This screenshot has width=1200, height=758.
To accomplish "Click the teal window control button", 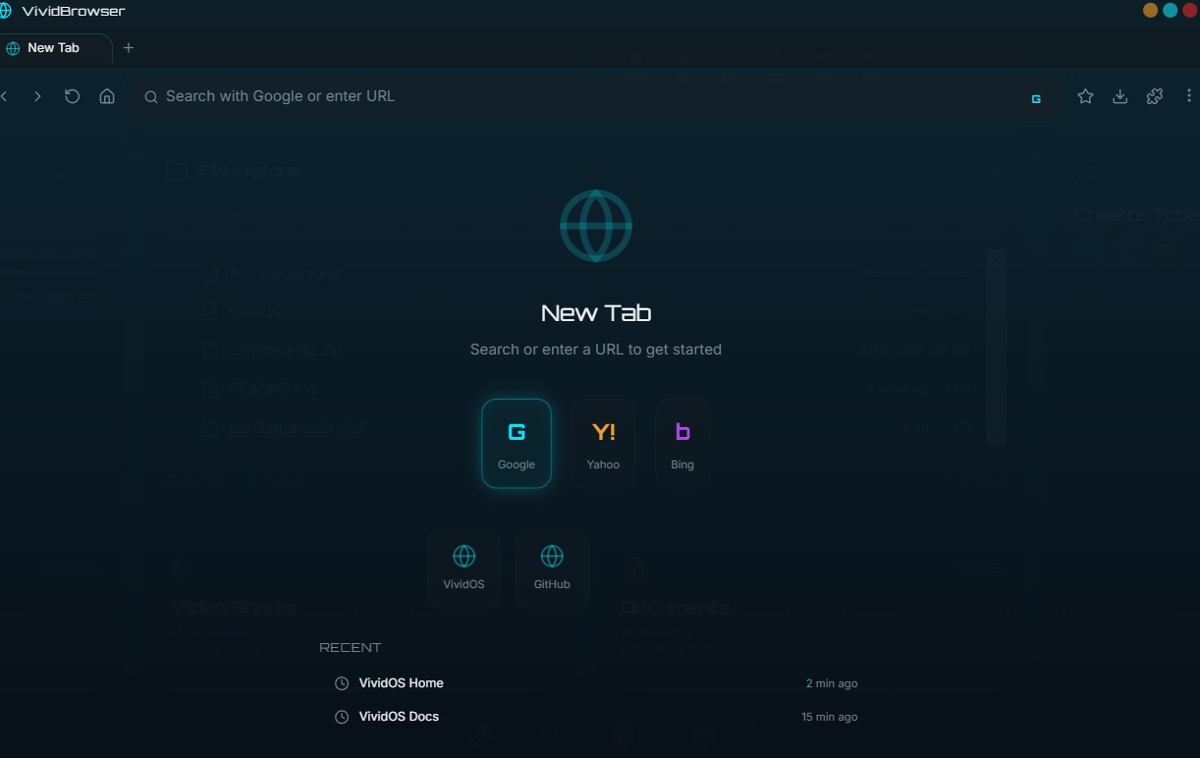I will [1170, 11].
